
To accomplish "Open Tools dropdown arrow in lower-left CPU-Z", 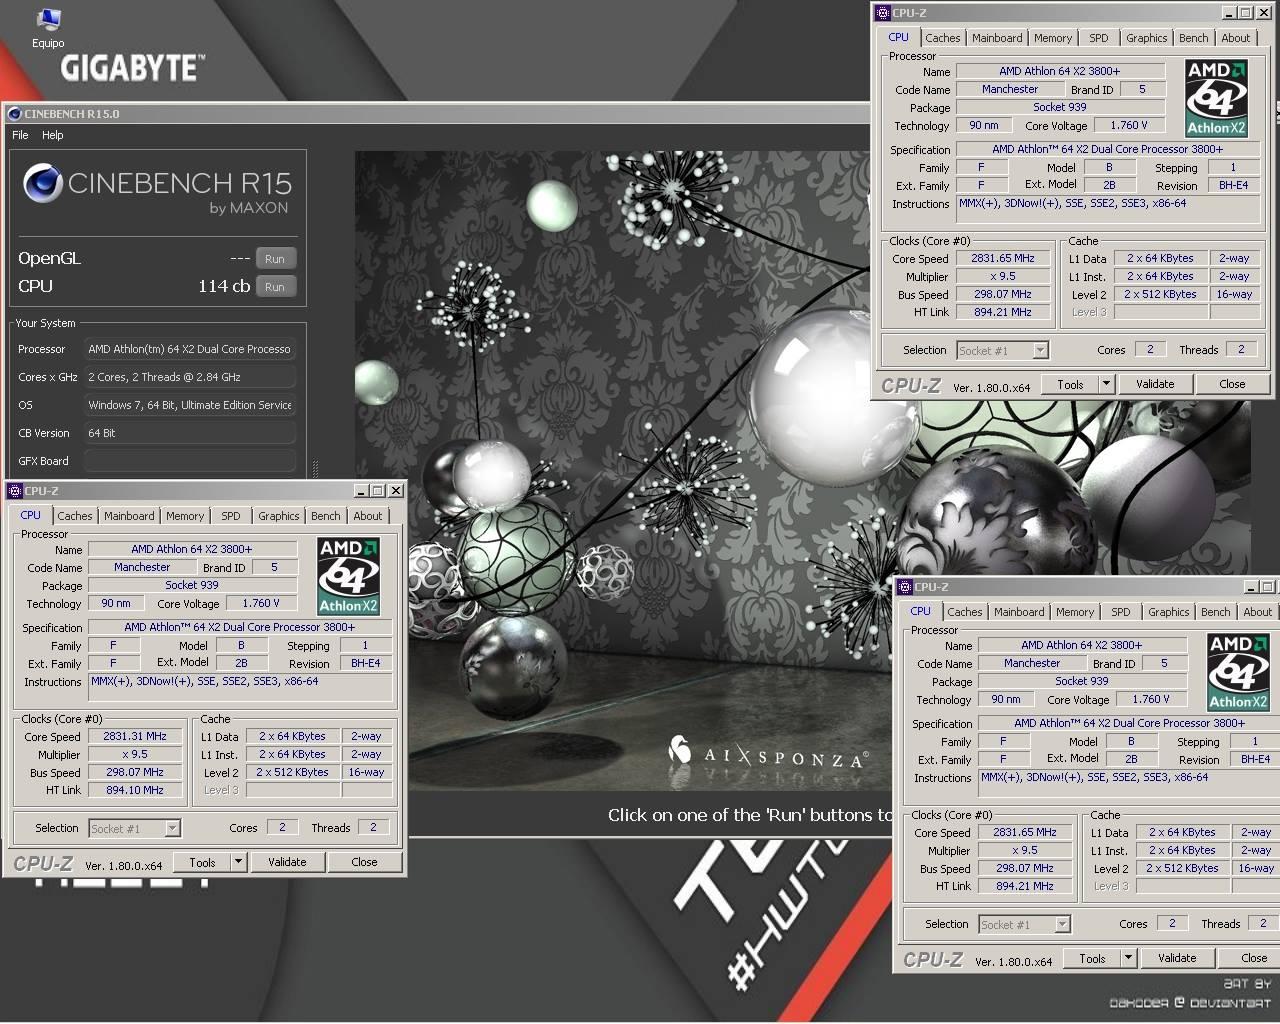I will (x=238, y=862).
